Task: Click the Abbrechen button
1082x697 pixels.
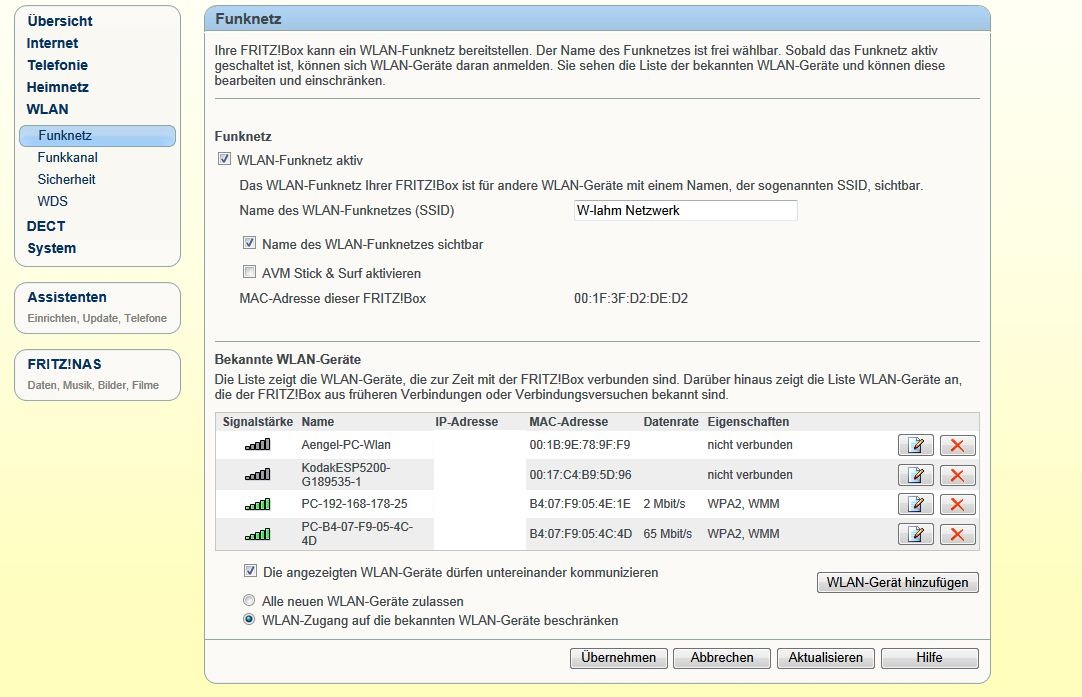Action: [722, 658]
